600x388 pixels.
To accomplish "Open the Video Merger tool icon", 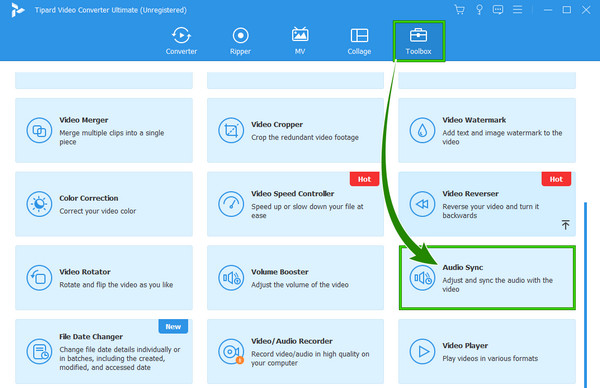I will click(x=39, y=130).
